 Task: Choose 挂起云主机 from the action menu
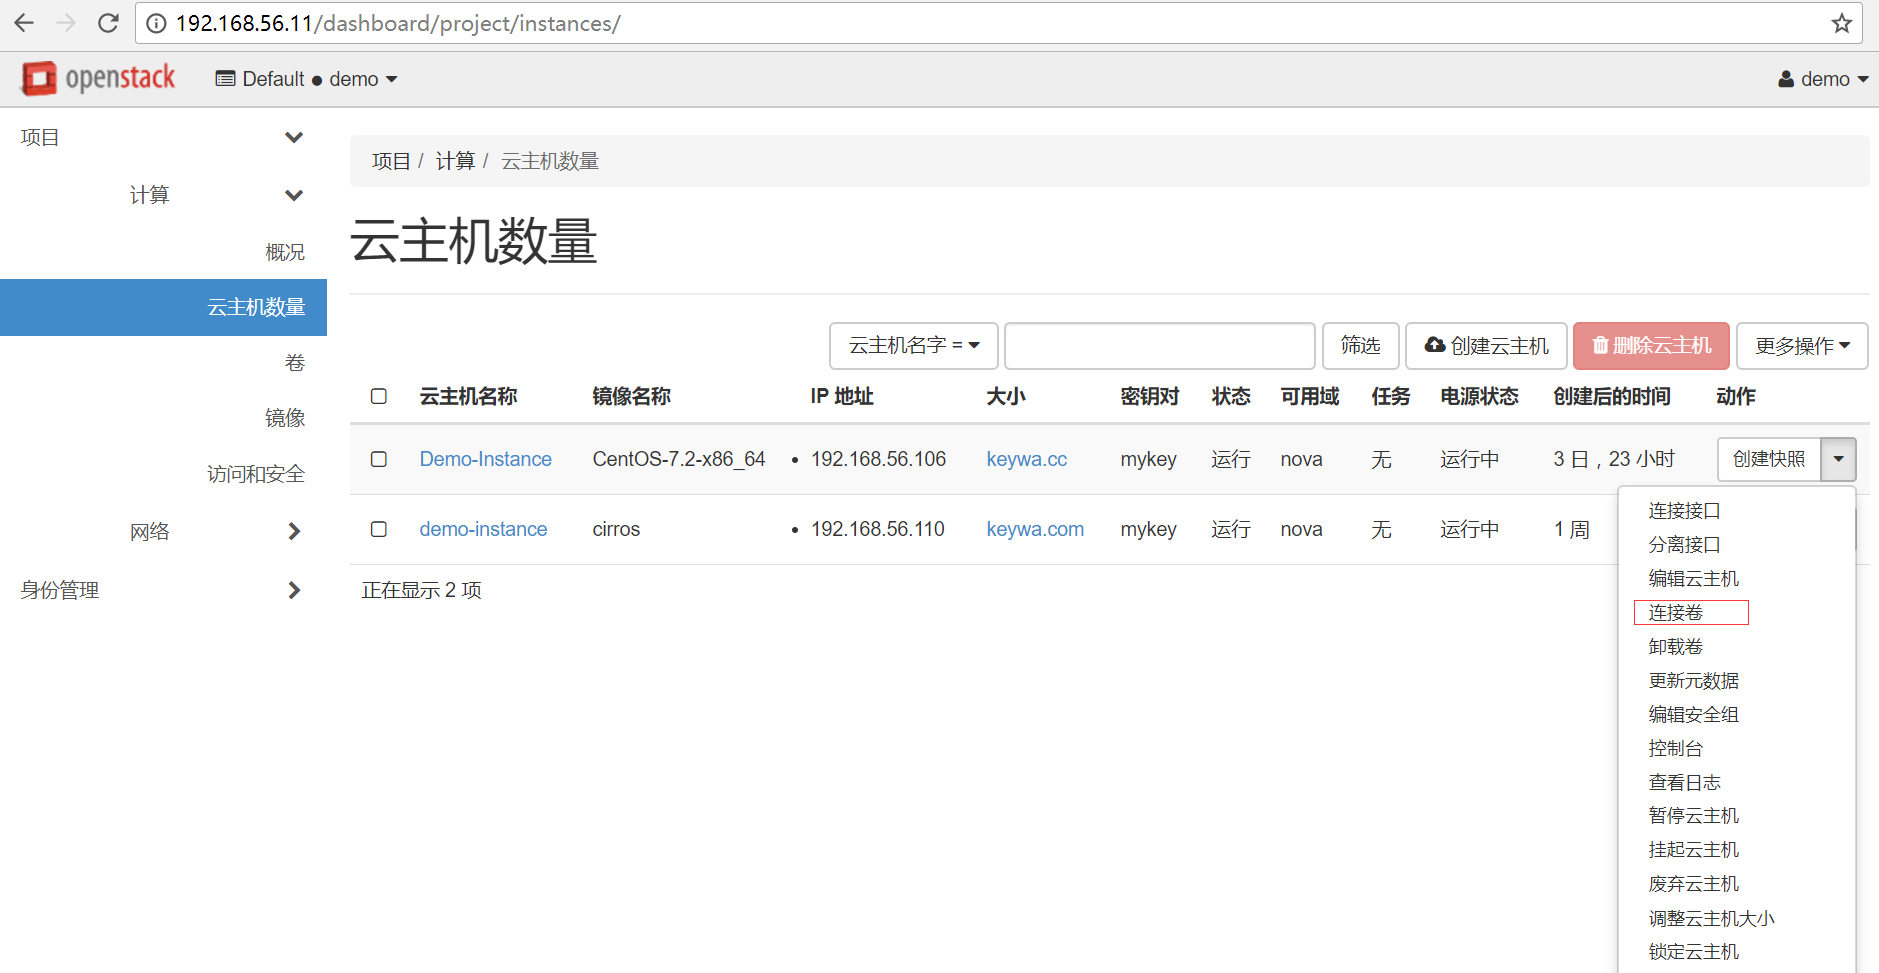tap(1693, 850)
